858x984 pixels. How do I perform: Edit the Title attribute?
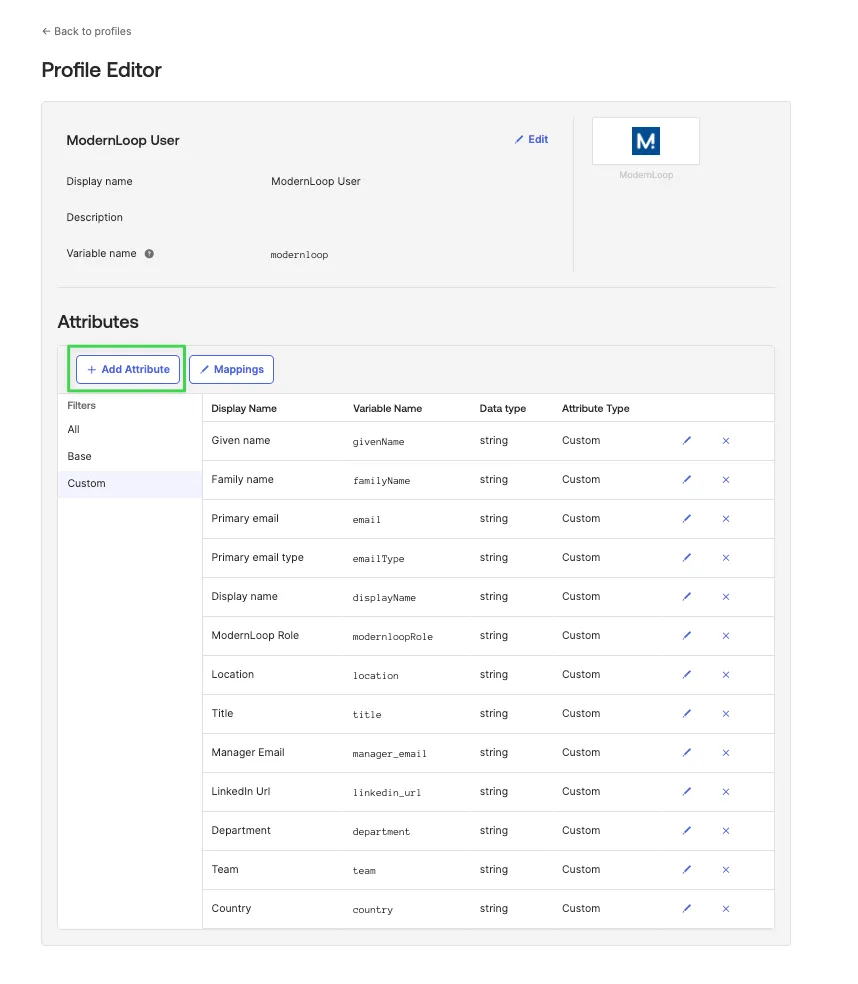click(x=687, y=714)
